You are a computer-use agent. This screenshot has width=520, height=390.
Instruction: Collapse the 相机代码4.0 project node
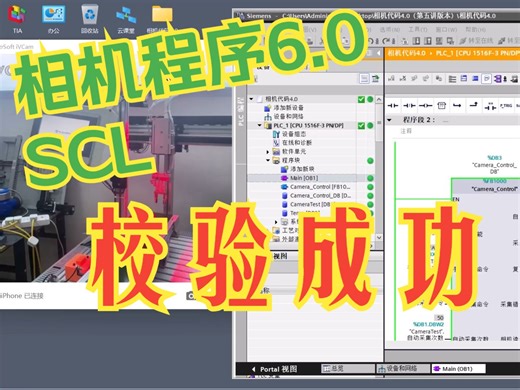251,99
